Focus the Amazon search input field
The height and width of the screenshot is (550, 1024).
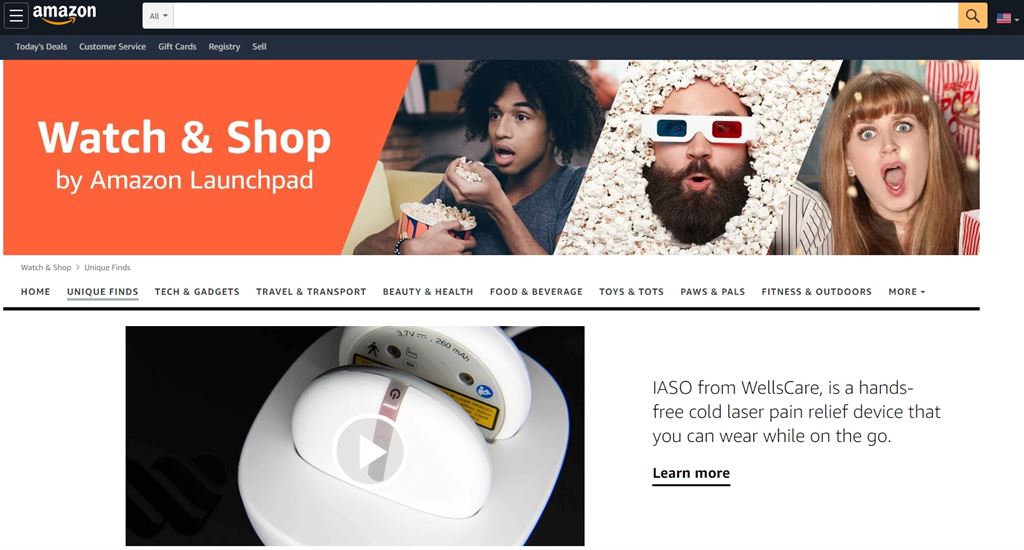click(x=566, y=16)
